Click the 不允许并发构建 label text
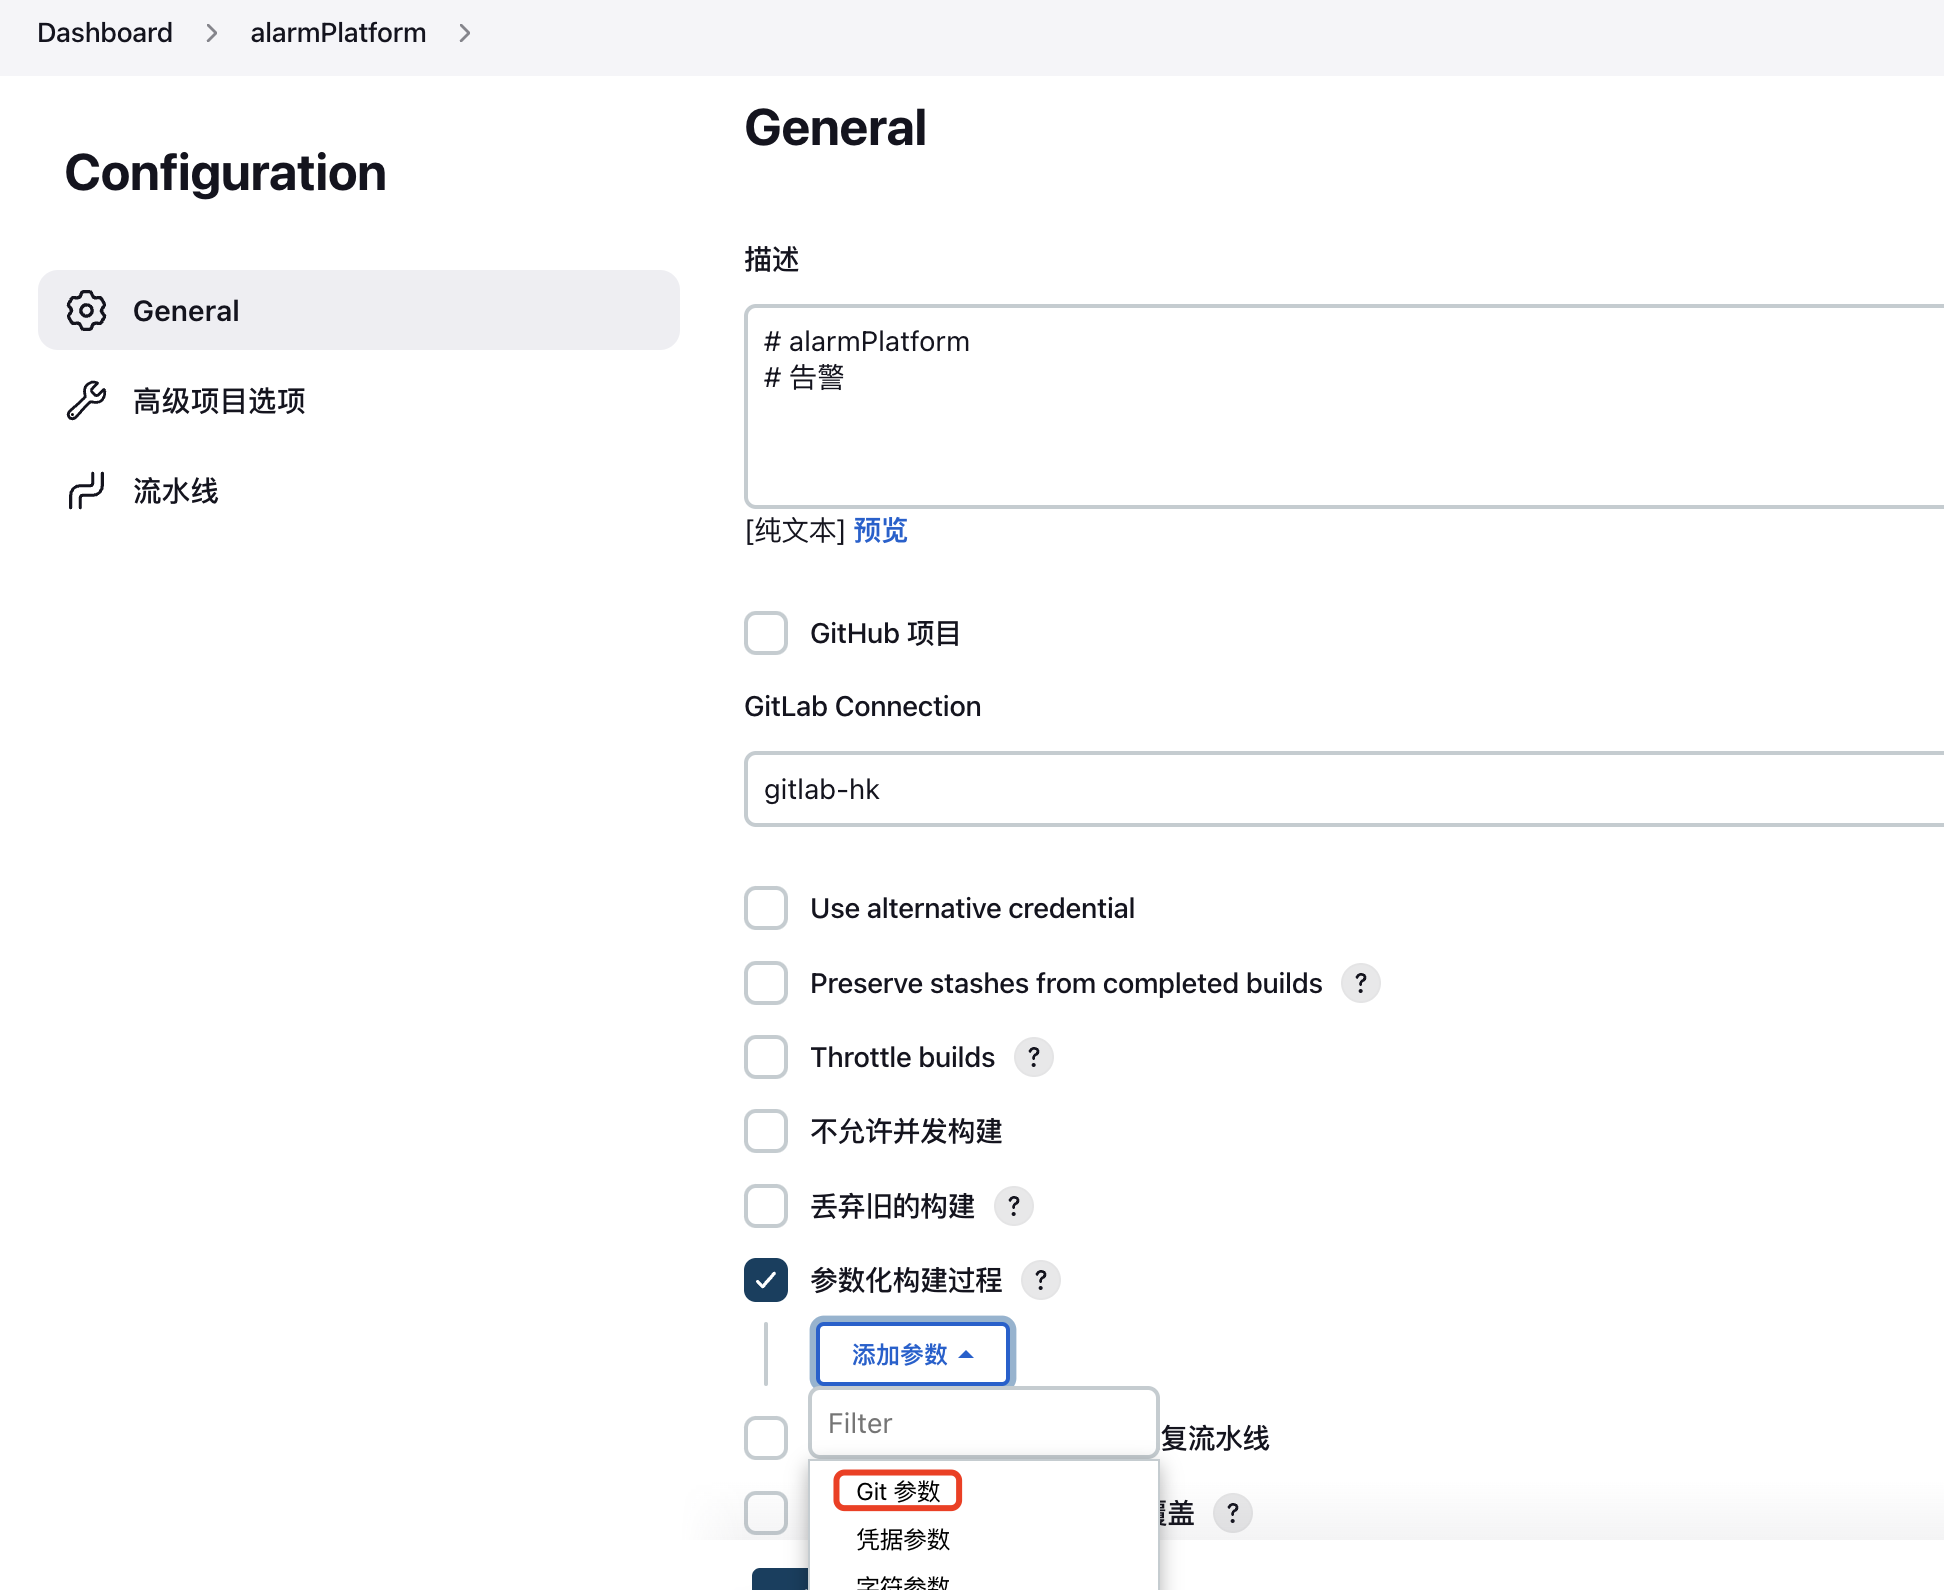 (906, 1131)
